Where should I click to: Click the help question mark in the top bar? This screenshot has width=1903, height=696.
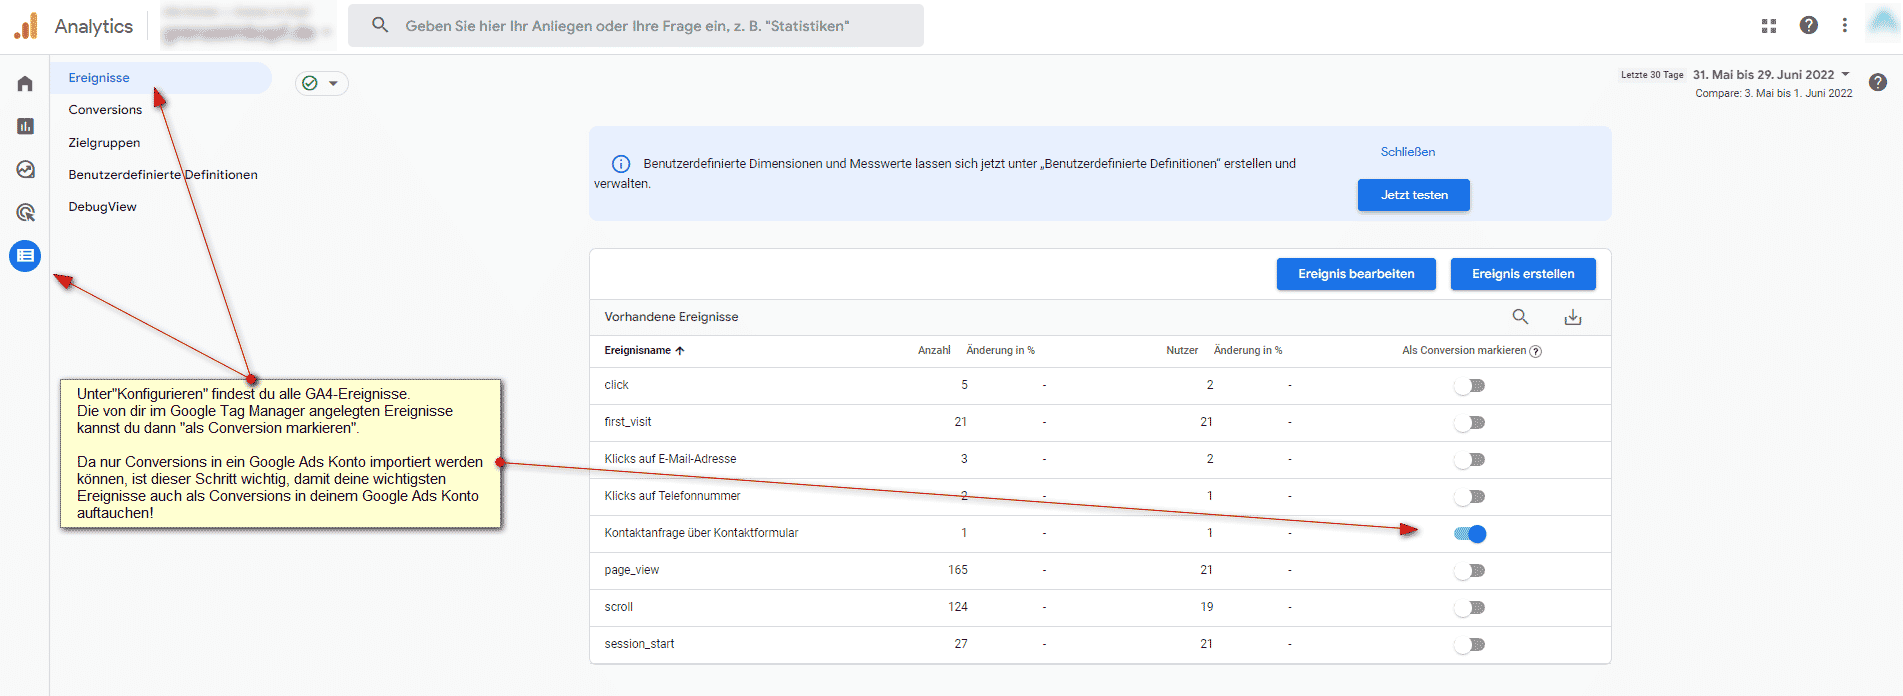1808,26
